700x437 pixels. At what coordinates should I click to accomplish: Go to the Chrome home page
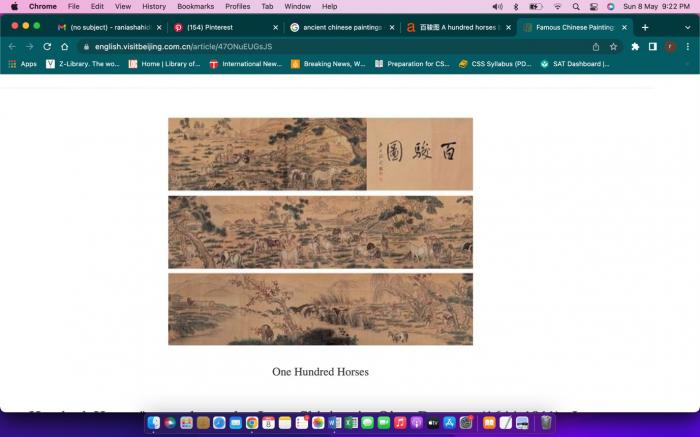click(65, 46)
